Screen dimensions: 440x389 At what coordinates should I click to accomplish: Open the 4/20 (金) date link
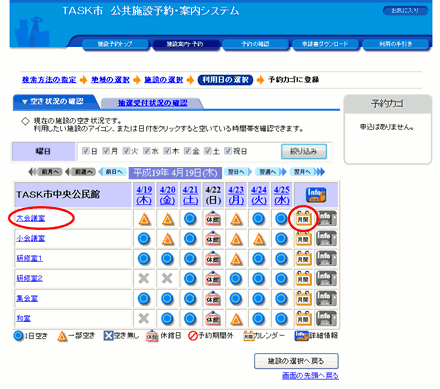pyautogui.click(x=167, y=195)
